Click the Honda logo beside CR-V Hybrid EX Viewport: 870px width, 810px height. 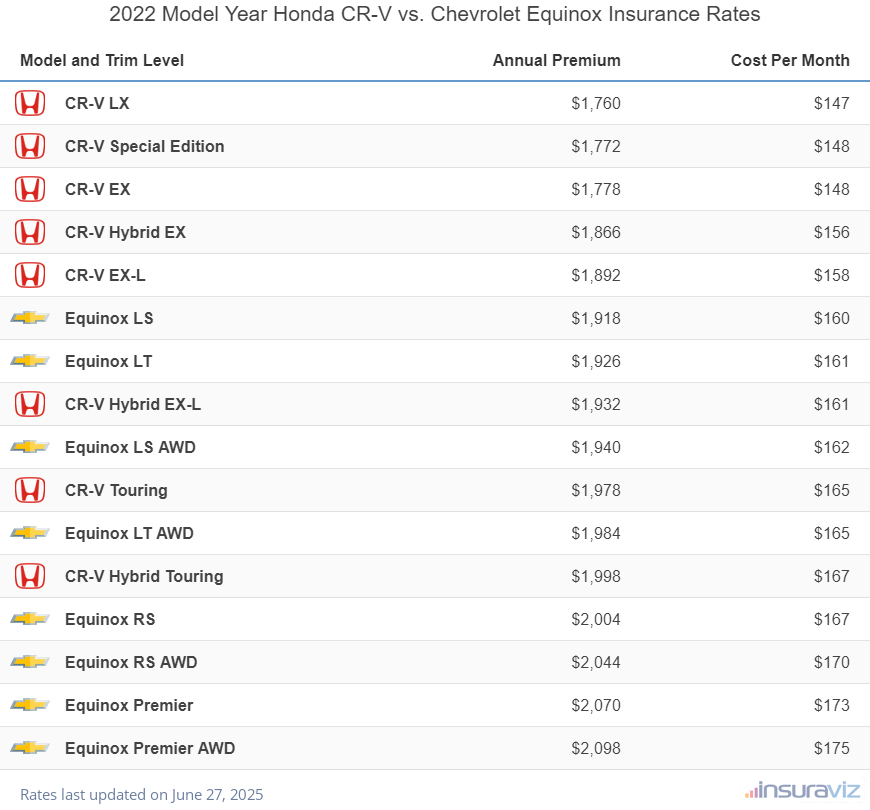click(x=30, y=232)
